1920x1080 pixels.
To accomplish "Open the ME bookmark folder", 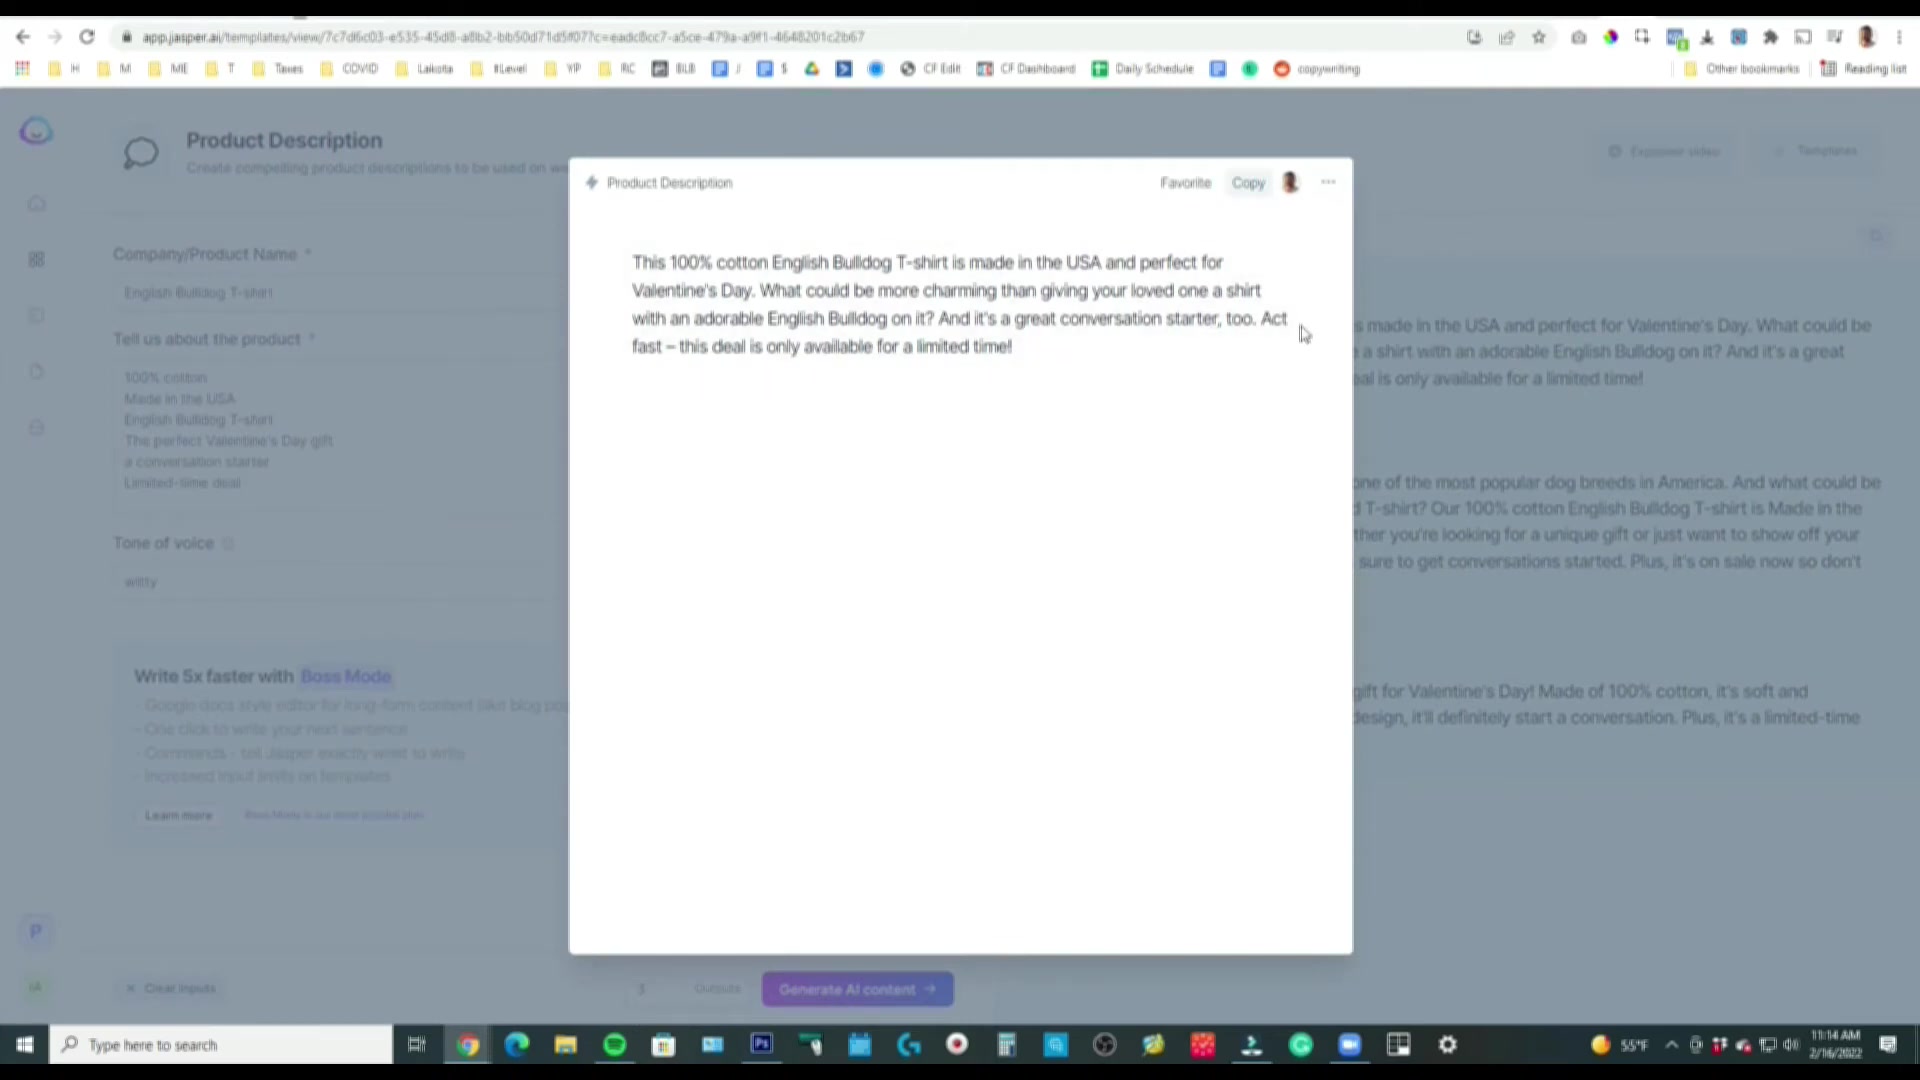I will click(x=168, y=69).
